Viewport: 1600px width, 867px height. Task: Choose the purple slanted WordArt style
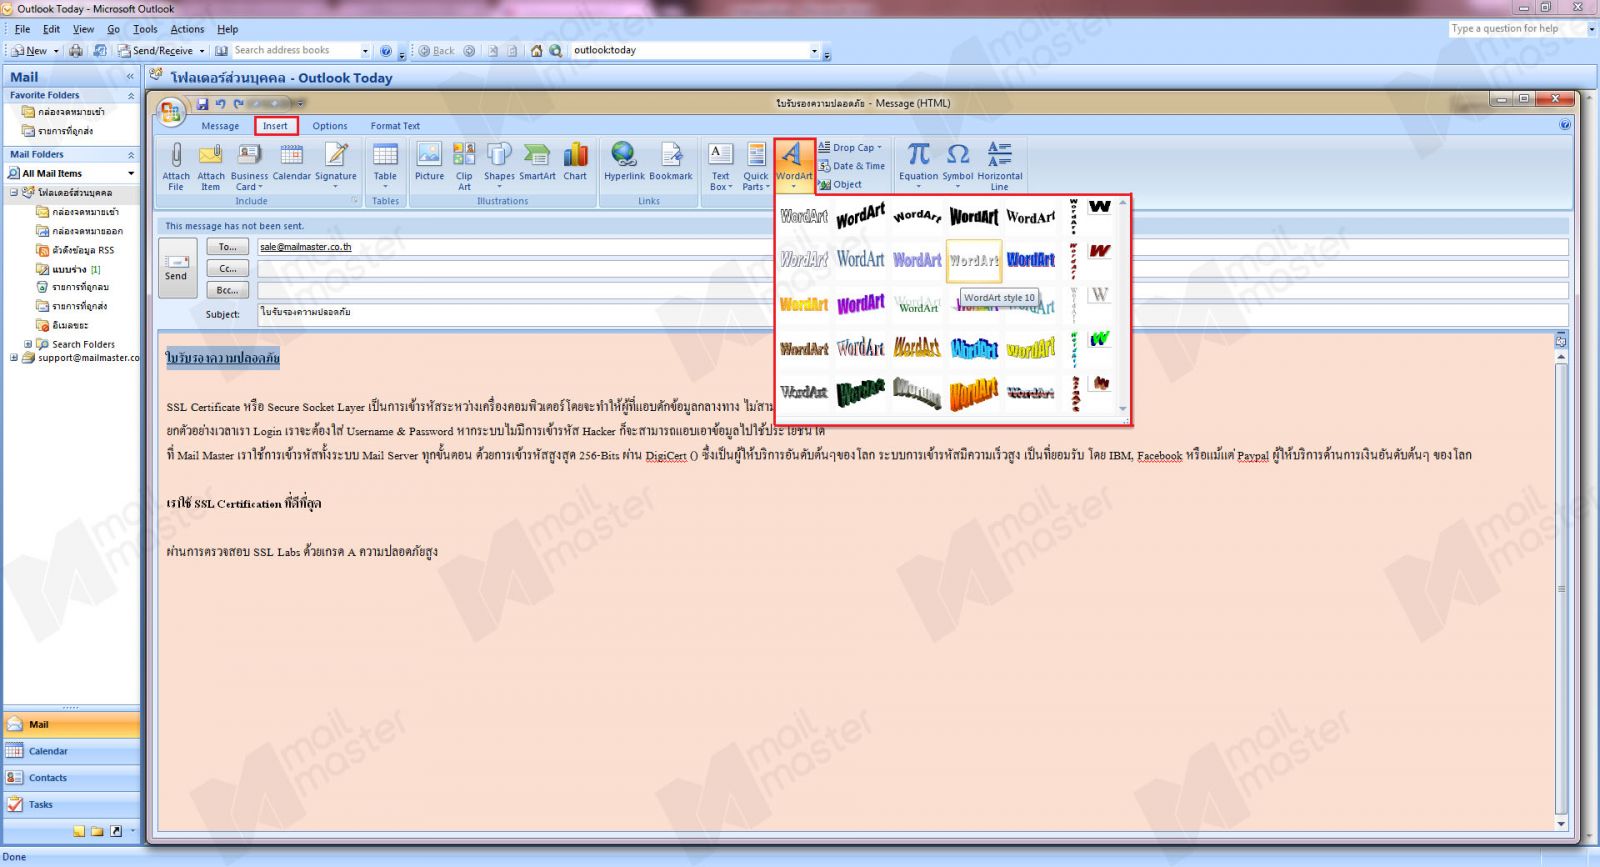[x=861, y=304]
